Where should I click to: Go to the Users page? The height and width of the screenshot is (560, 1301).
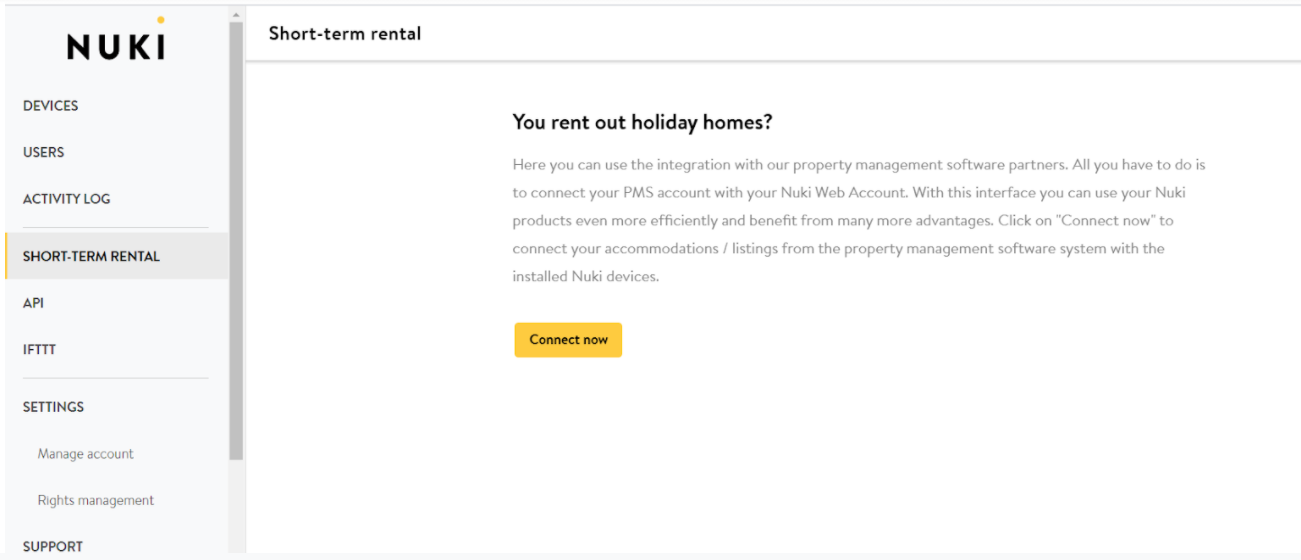[x=43, y=152]
